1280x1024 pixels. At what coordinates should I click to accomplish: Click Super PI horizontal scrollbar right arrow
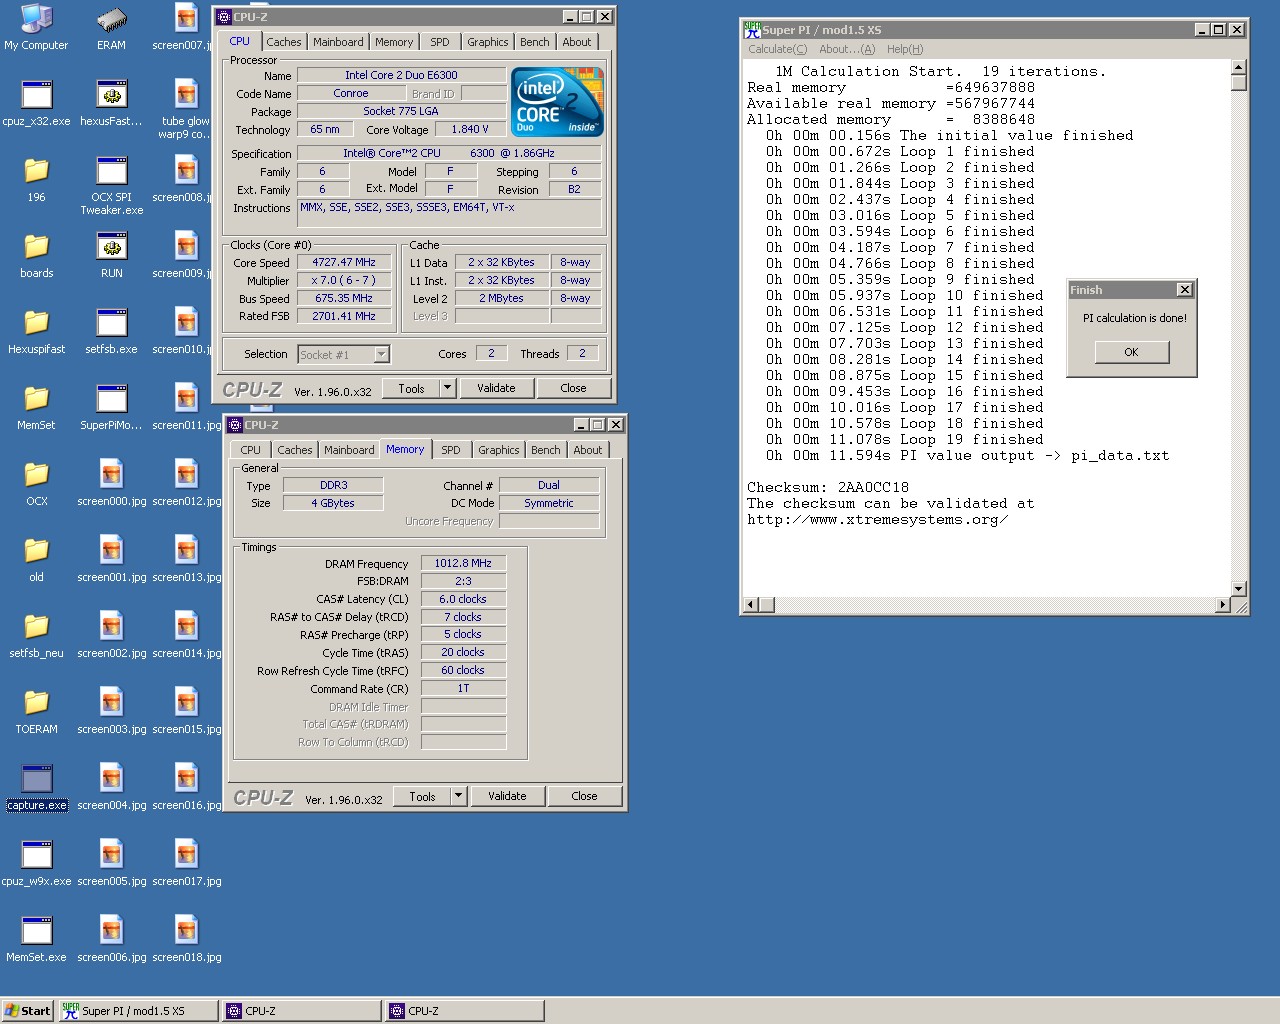point(1222,605)
